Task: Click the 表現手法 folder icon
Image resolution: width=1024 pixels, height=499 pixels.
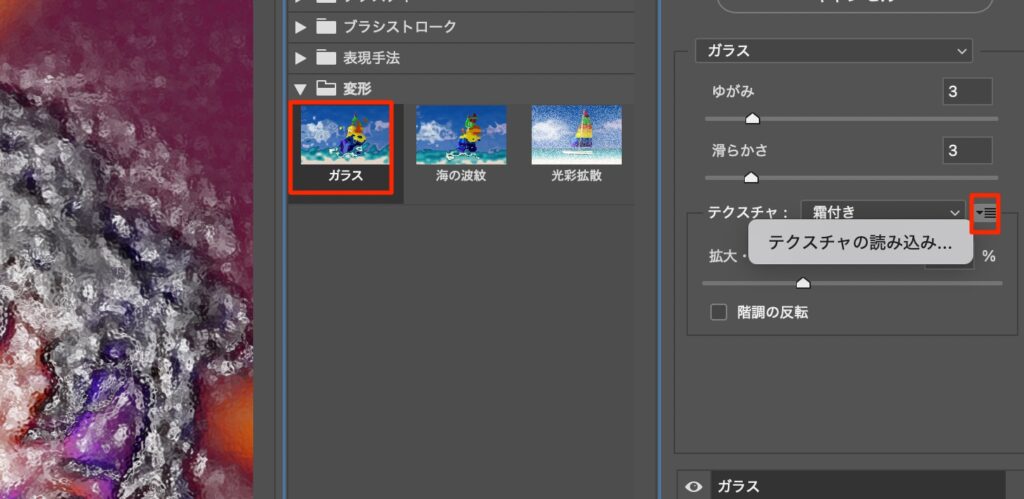Action: click(x=326, y=58)
